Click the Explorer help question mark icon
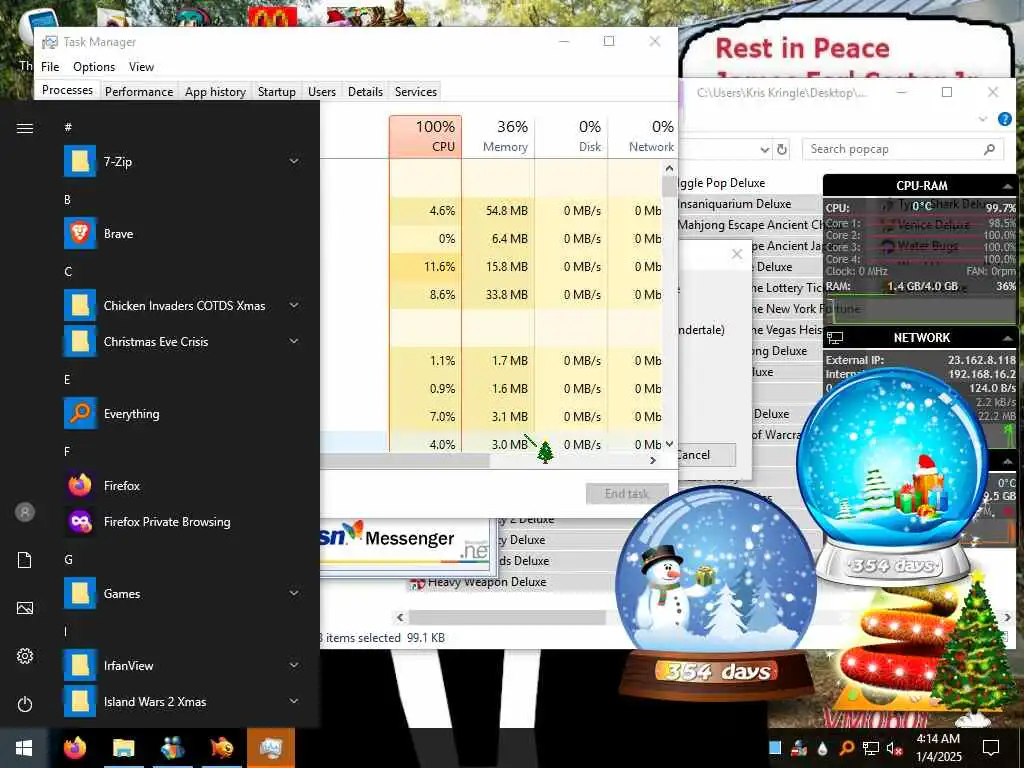 (x=1004, y=119)
